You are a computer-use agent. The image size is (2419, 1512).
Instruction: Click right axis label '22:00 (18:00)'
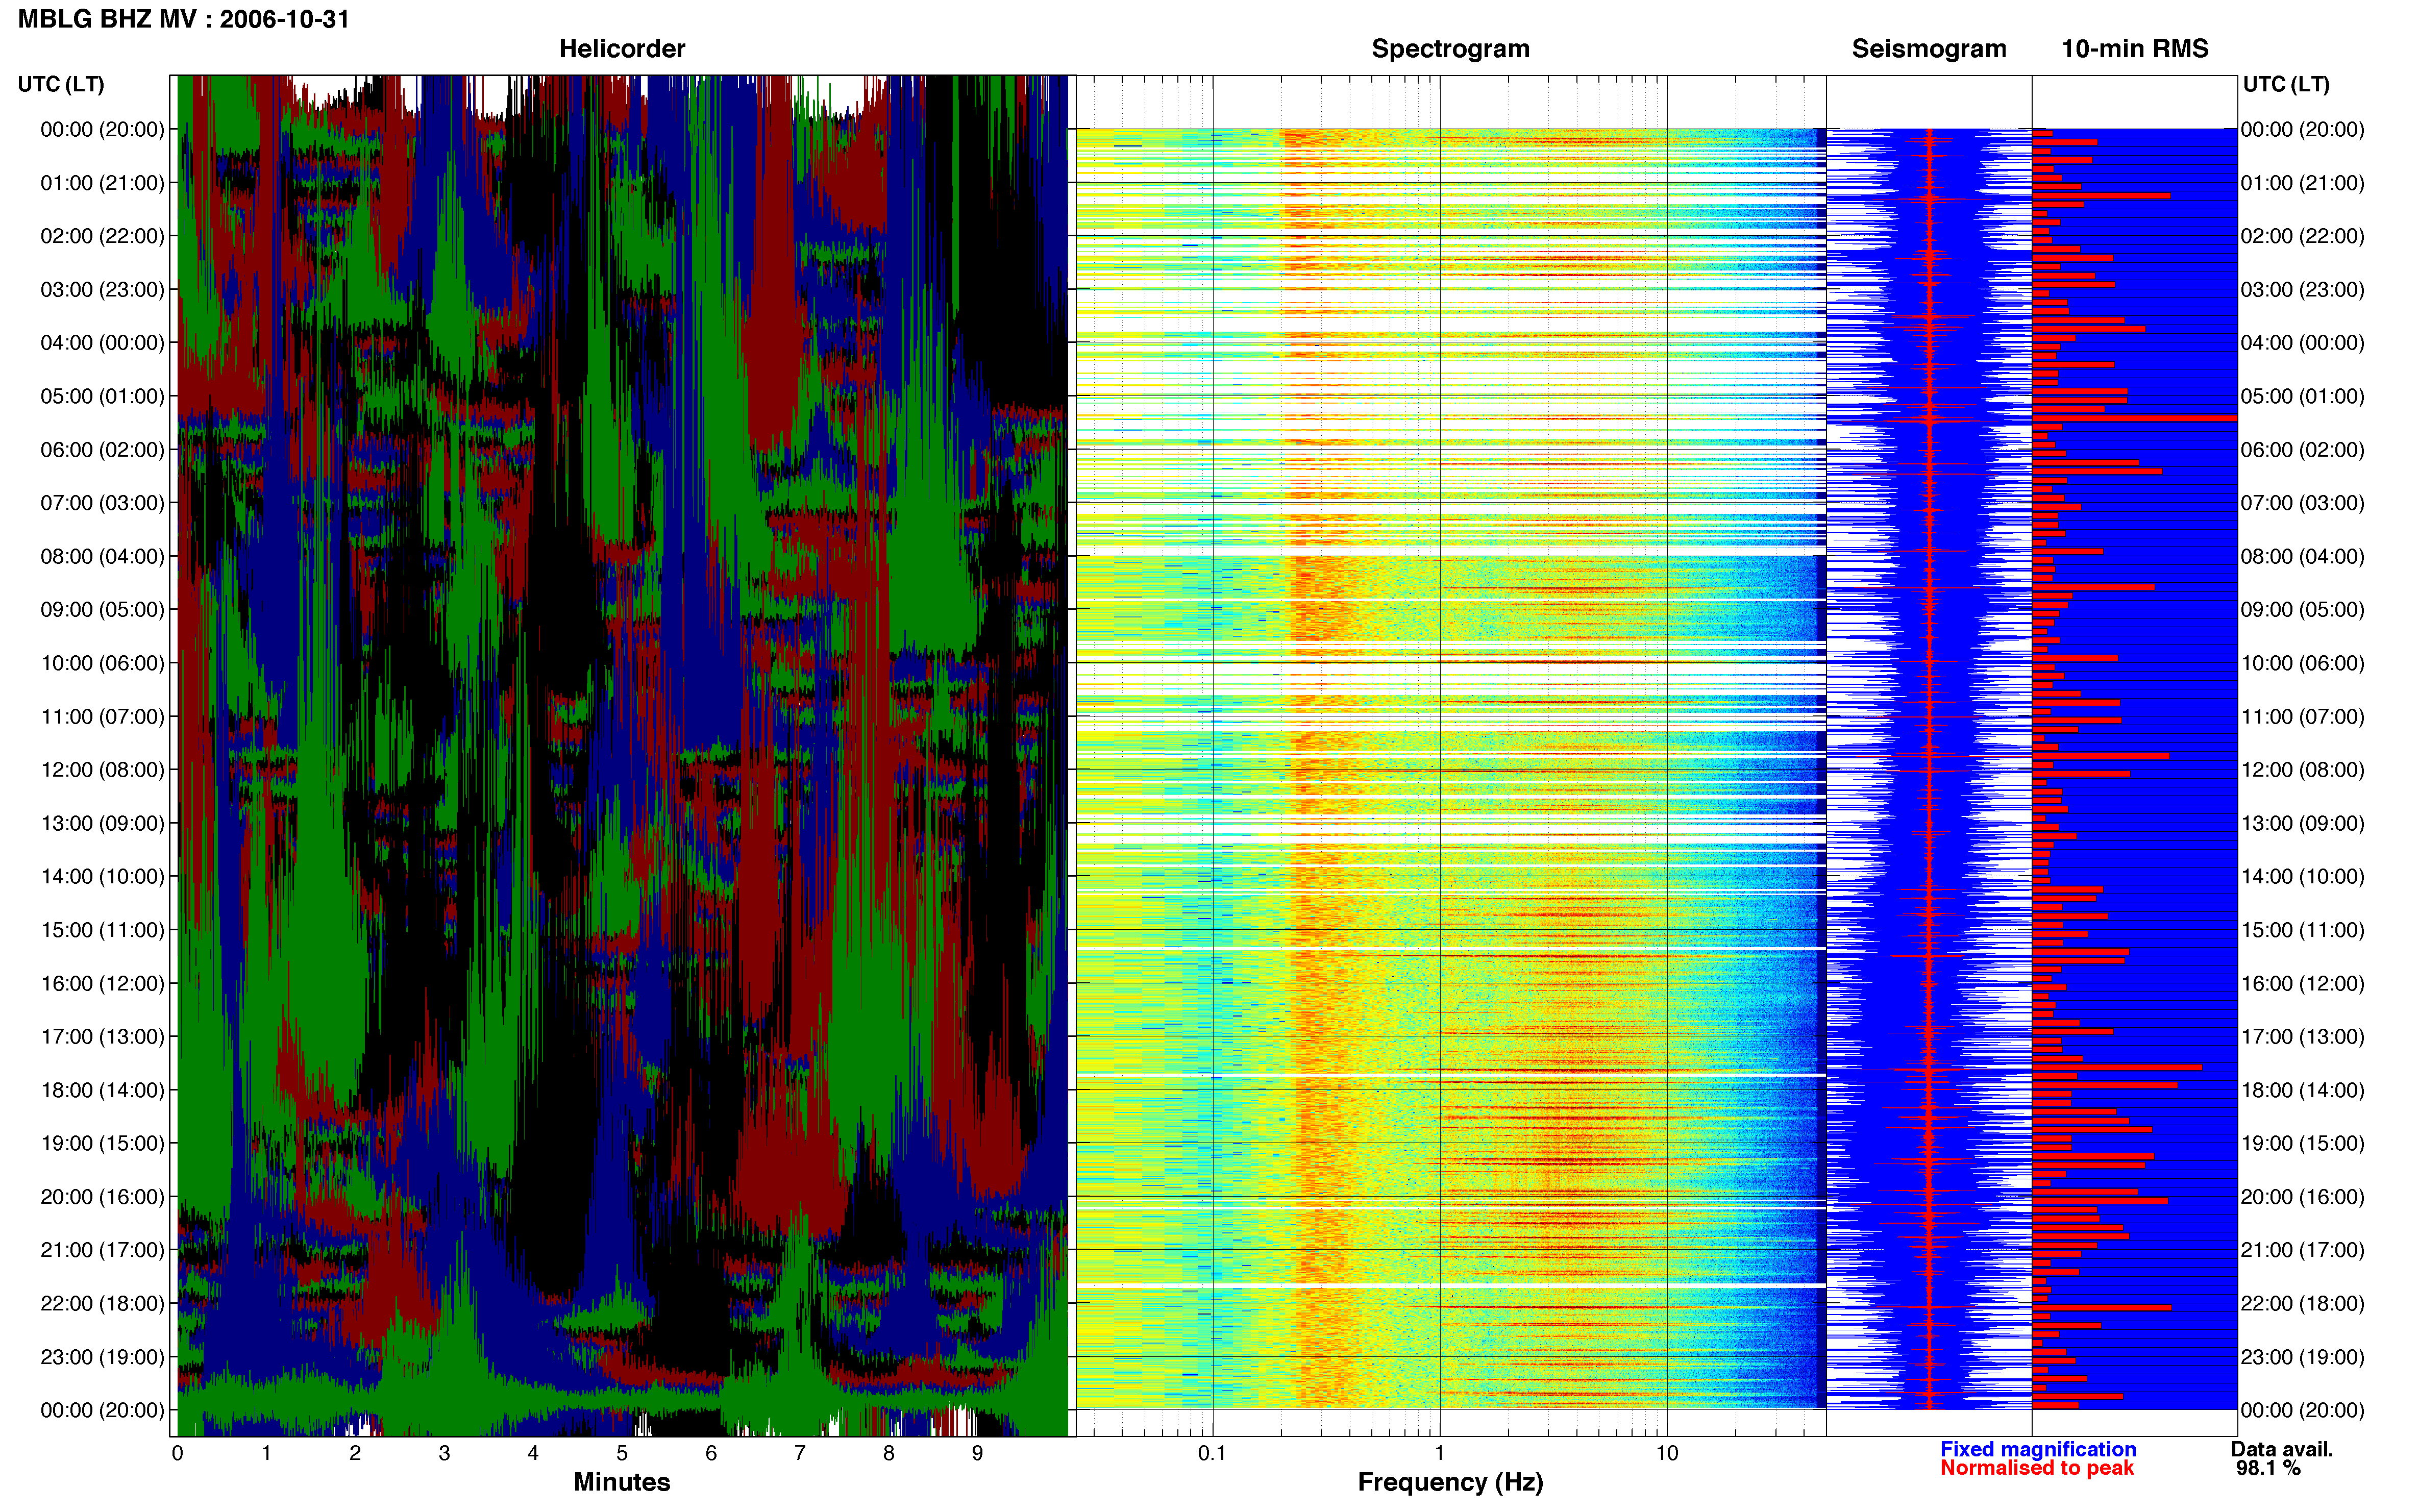tap(2302, 1303)
